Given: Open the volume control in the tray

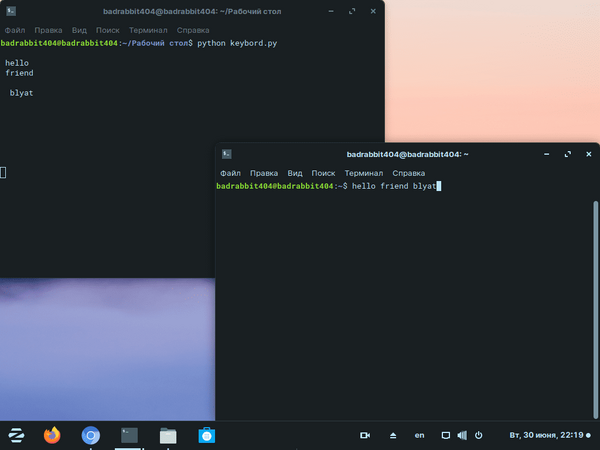Looking at the screenshot, I should 462,435.
